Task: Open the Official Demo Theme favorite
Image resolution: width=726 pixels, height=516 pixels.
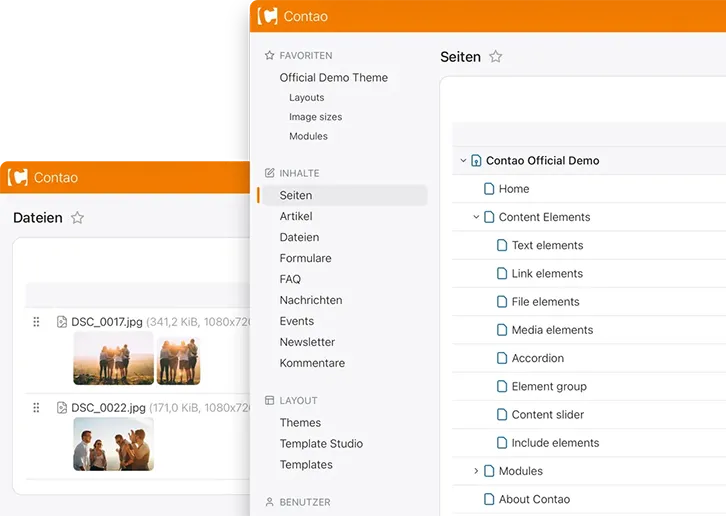Action: 334,77
